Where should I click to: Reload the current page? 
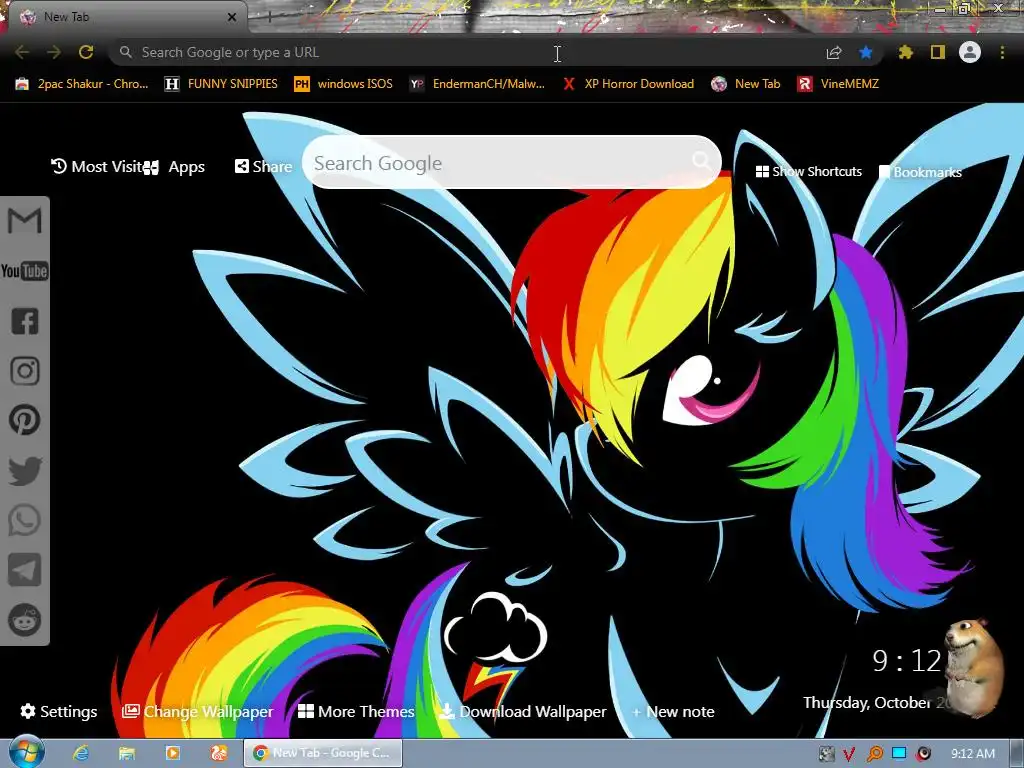[x=86, y=52]
